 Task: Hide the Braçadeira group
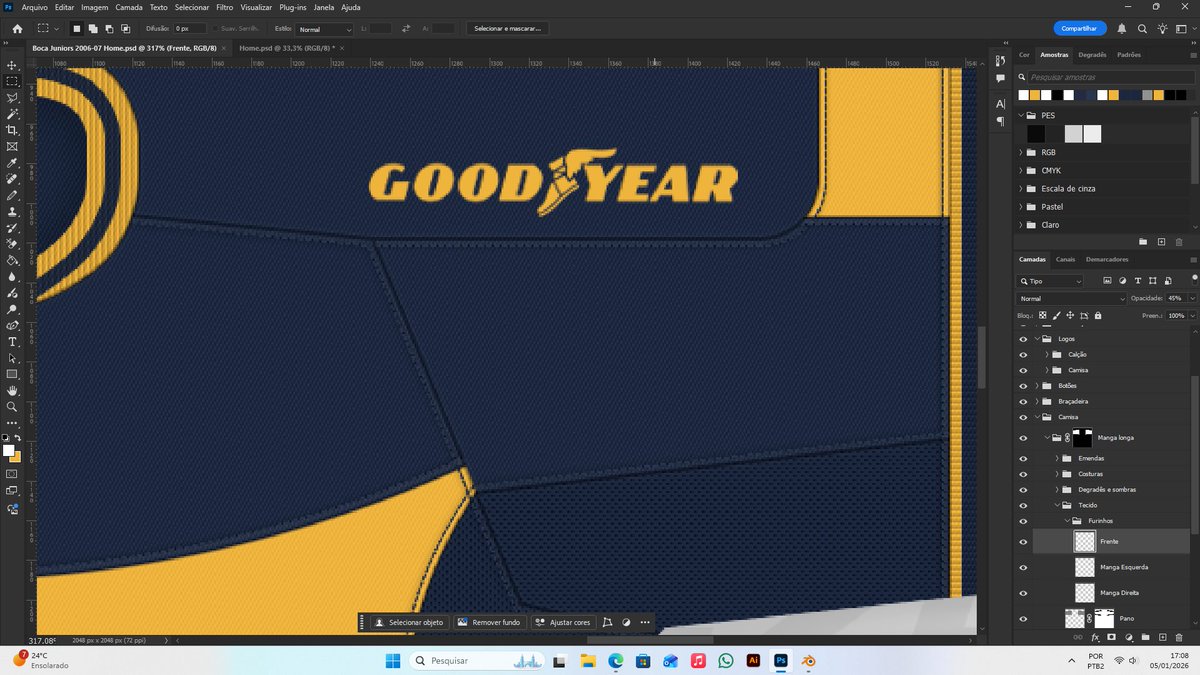[1022, 401]
